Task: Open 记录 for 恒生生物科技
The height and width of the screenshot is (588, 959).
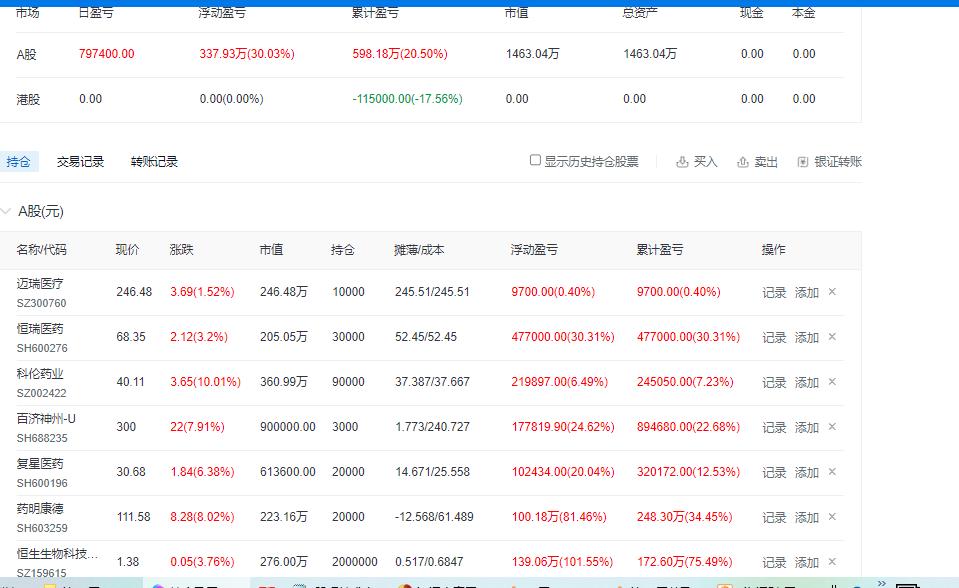Action: click(x=774, y=562)
